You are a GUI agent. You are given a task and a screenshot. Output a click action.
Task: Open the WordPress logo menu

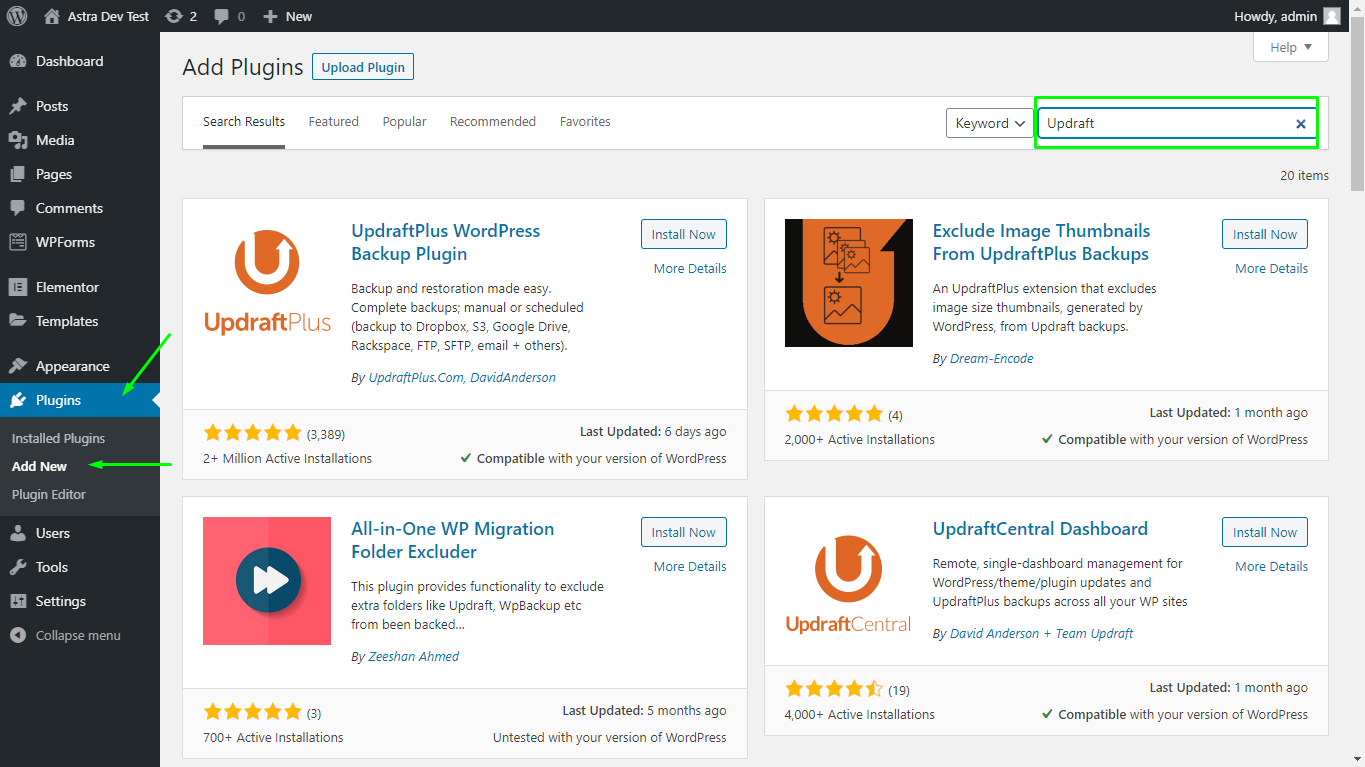16,15
